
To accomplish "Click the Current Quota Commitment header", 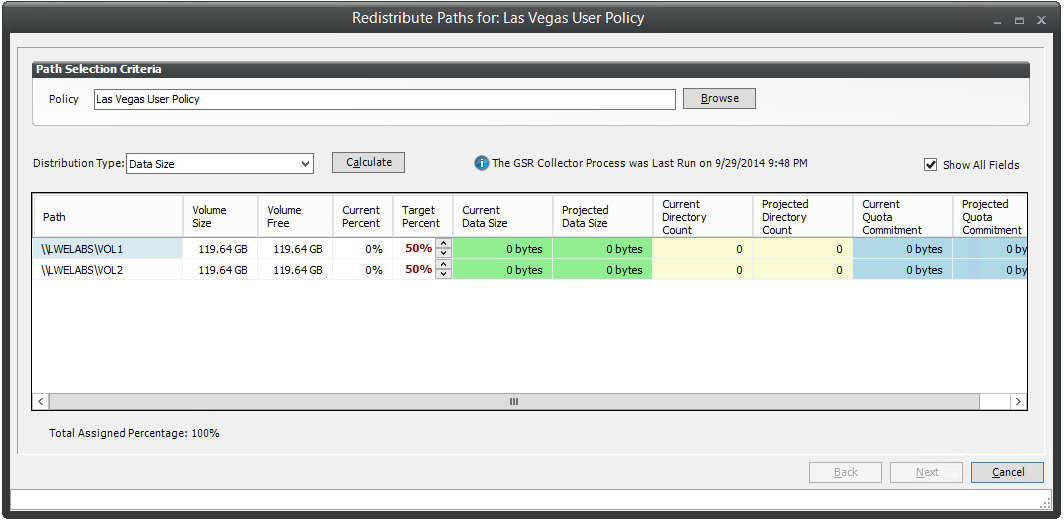I will (x=902, y=216).
